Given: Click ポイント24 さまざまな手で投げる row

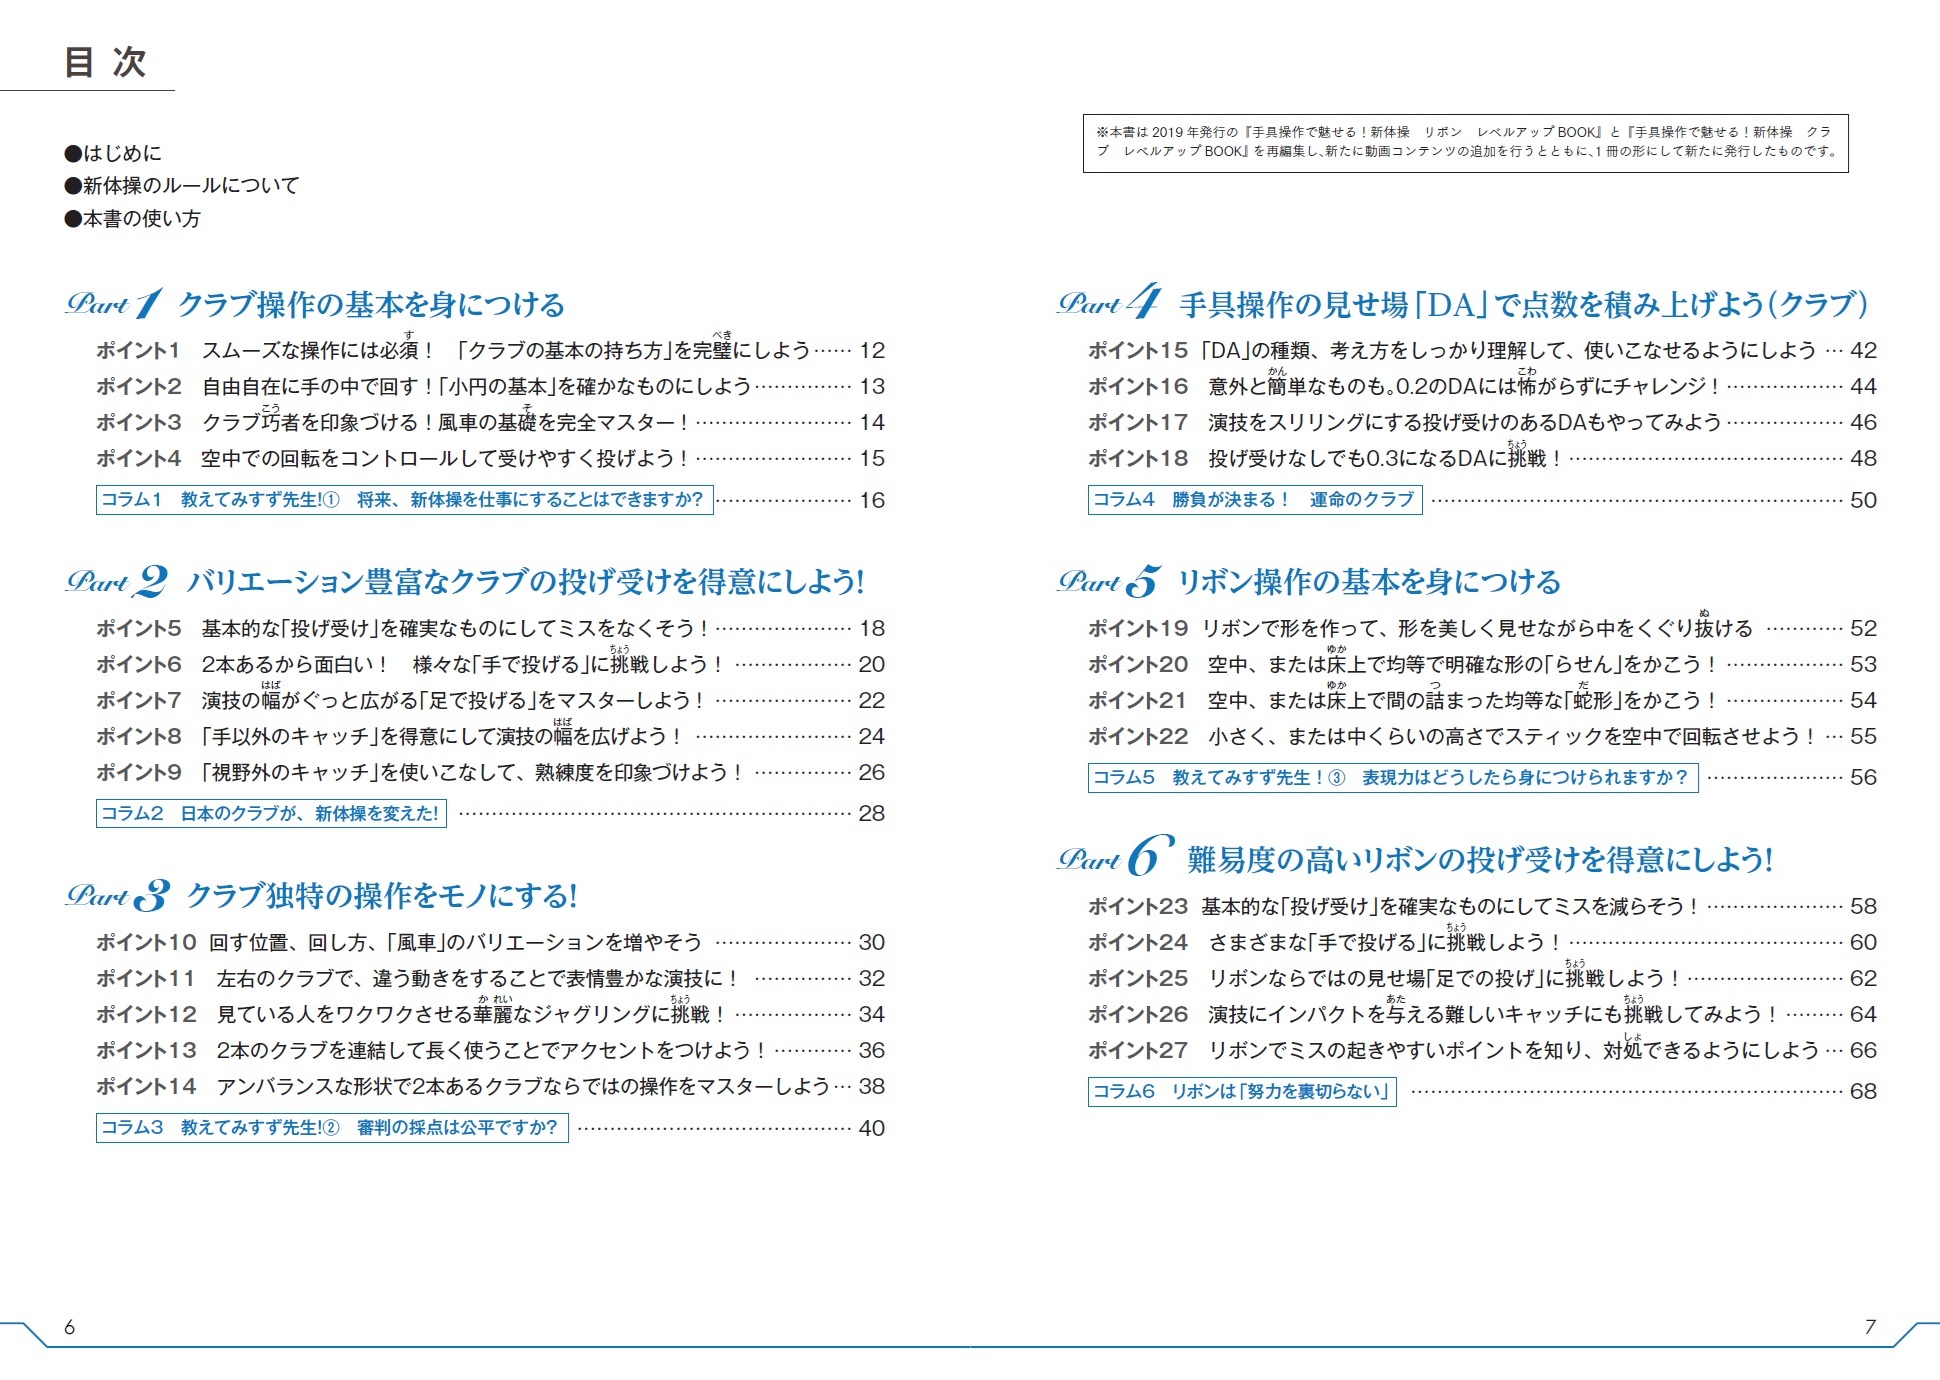Looking at the screenshot, I should click(x=1482, y=942).
